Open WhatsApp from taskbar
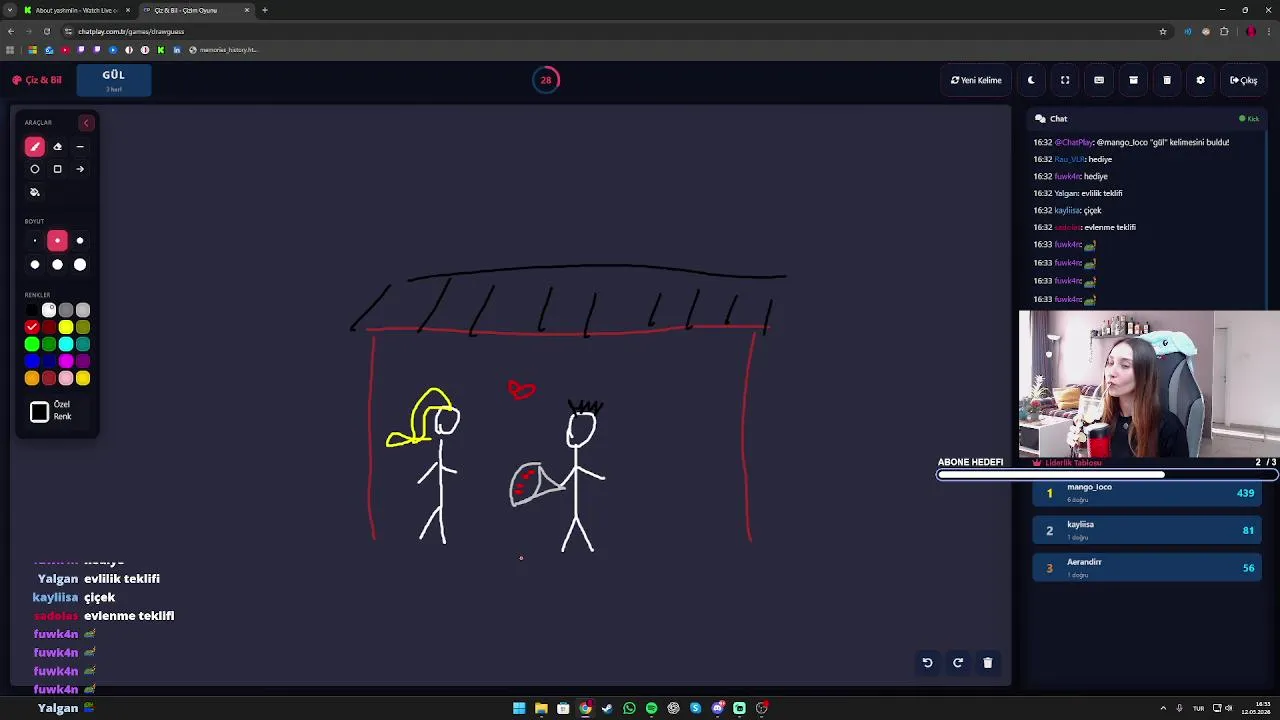Screen dimensions: 1280x720 pos(629,708)
